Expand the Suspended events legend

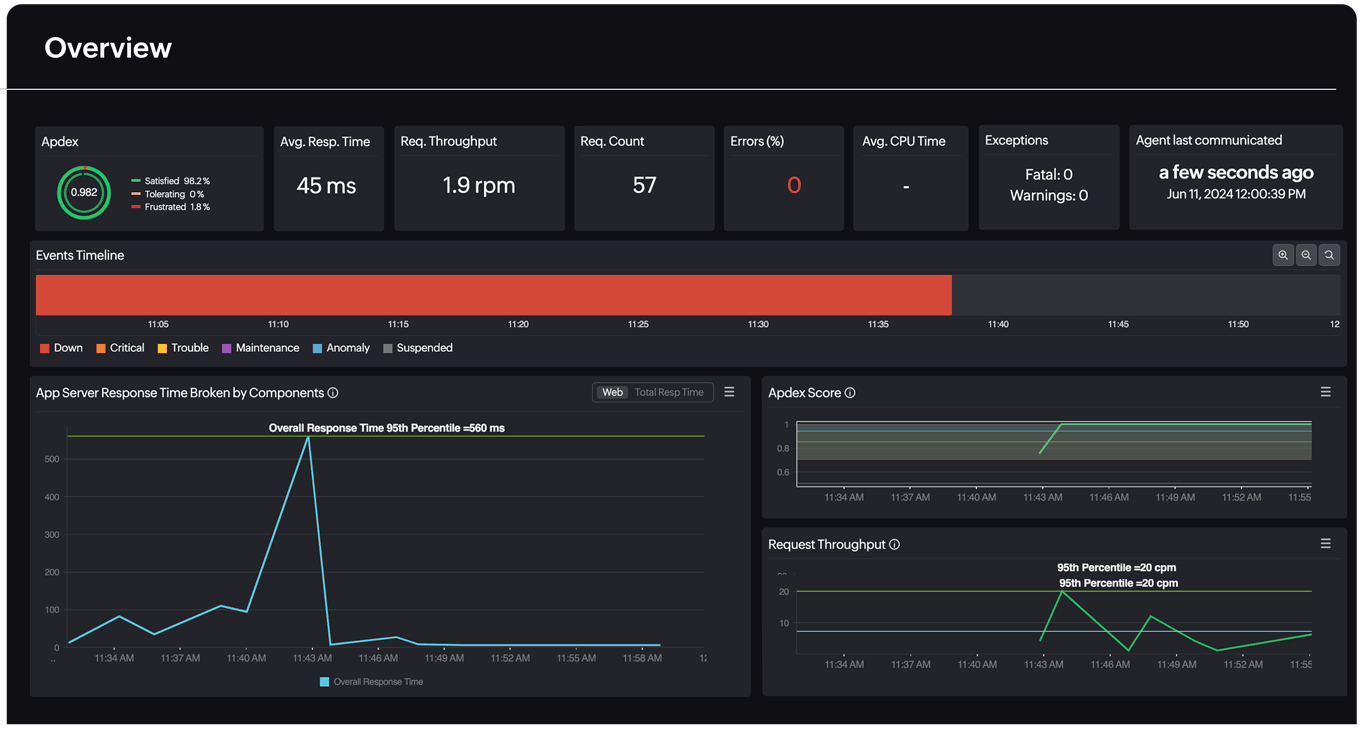[418, 347]
